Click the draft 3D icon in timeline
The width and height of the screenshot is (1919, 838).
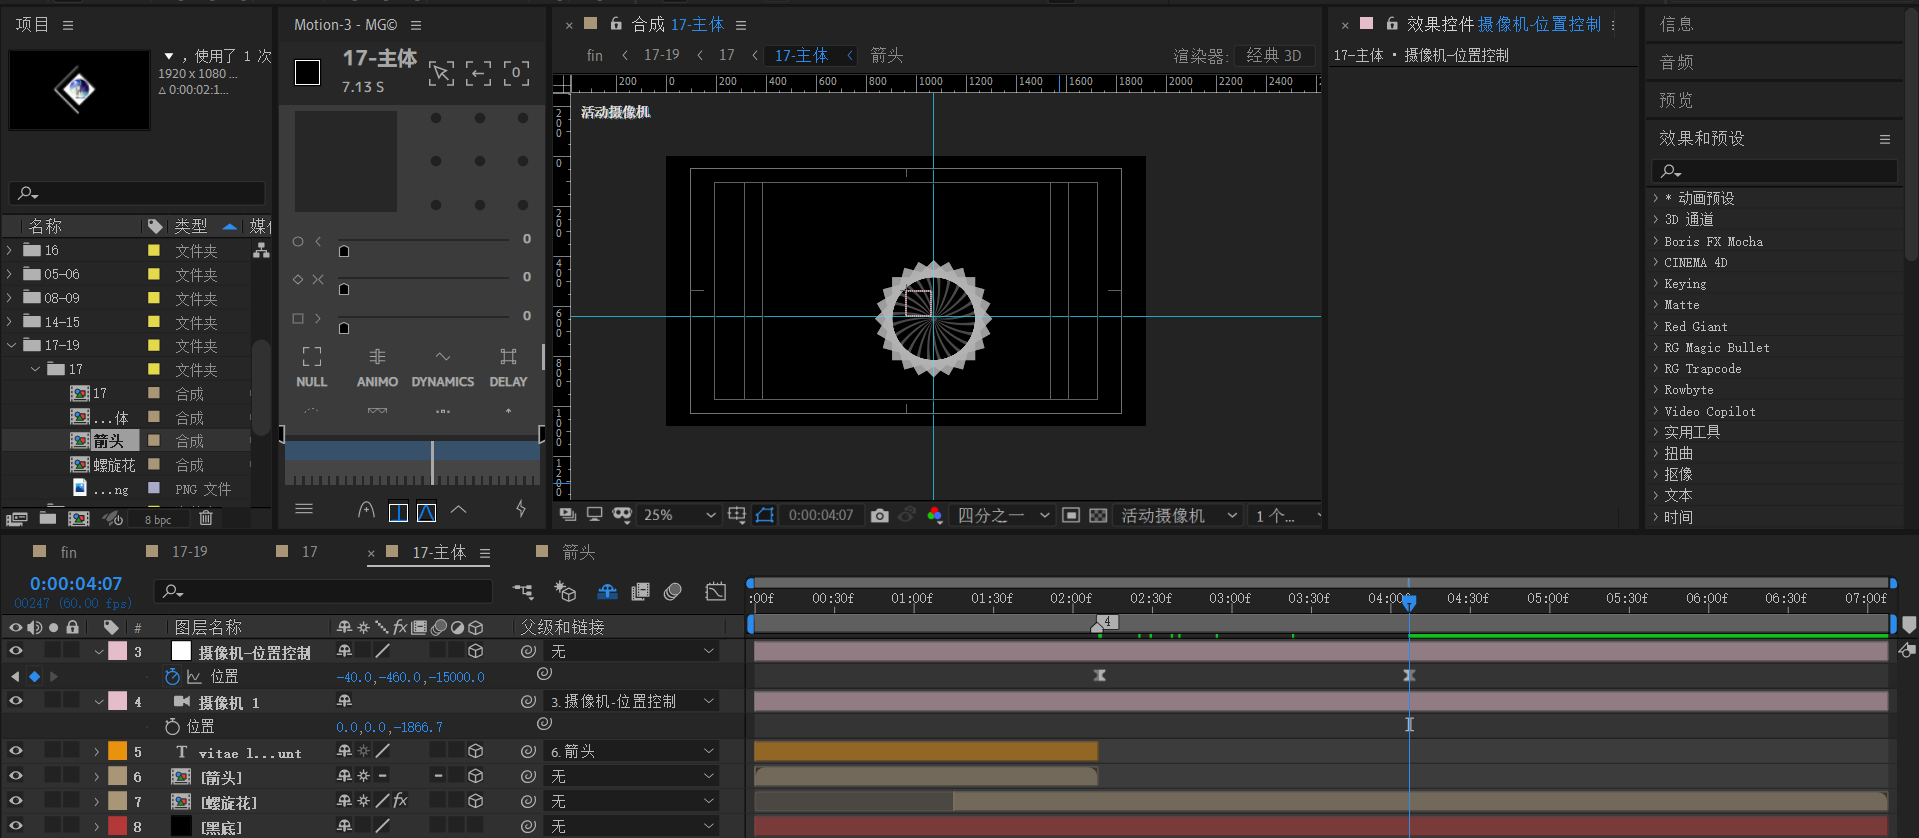pyautogui.click(x=565, y=592)
